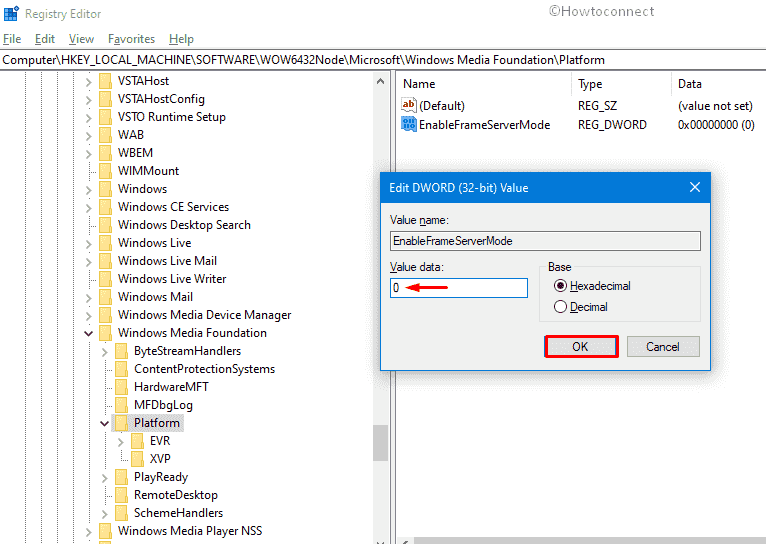Screen dimensions: 766x544
Task: Click the Windows Live Mail folder icon
Action: (x=105, y=261)
